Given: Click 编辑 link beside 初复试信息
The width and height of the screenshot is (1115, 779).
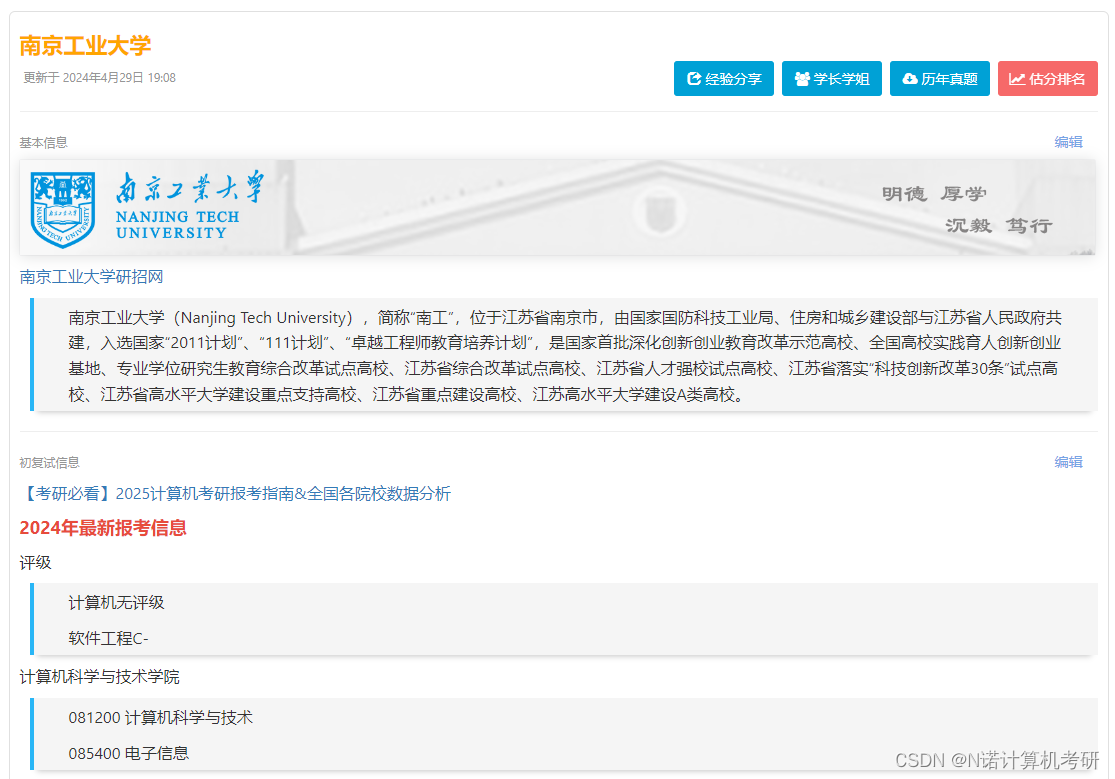Looking at the screenshot, I should (1068, 462).
